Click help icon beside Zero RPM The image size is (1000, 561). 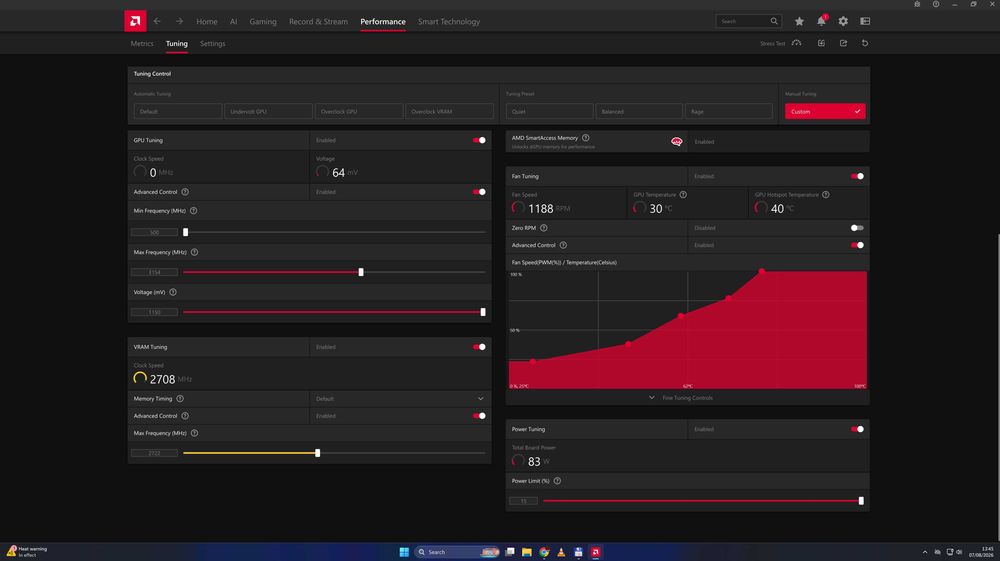(543, 228)
